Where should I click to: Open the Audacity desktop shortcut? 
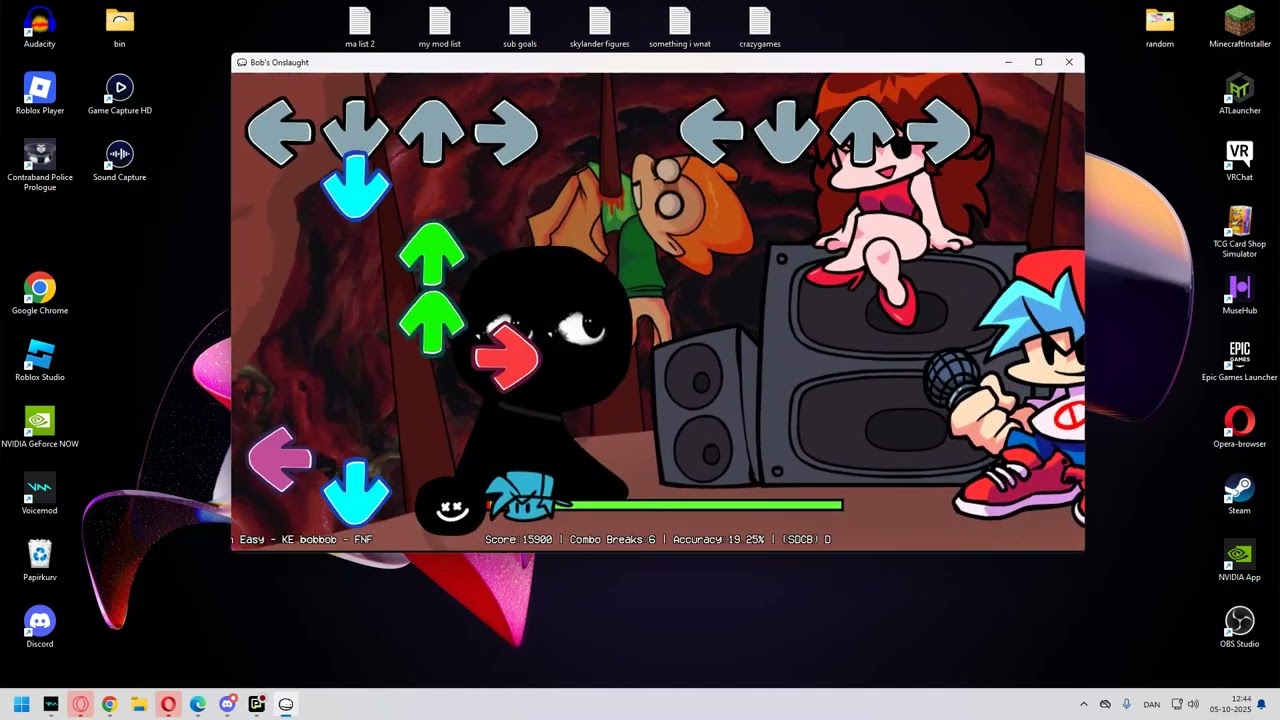pos(40,27)
